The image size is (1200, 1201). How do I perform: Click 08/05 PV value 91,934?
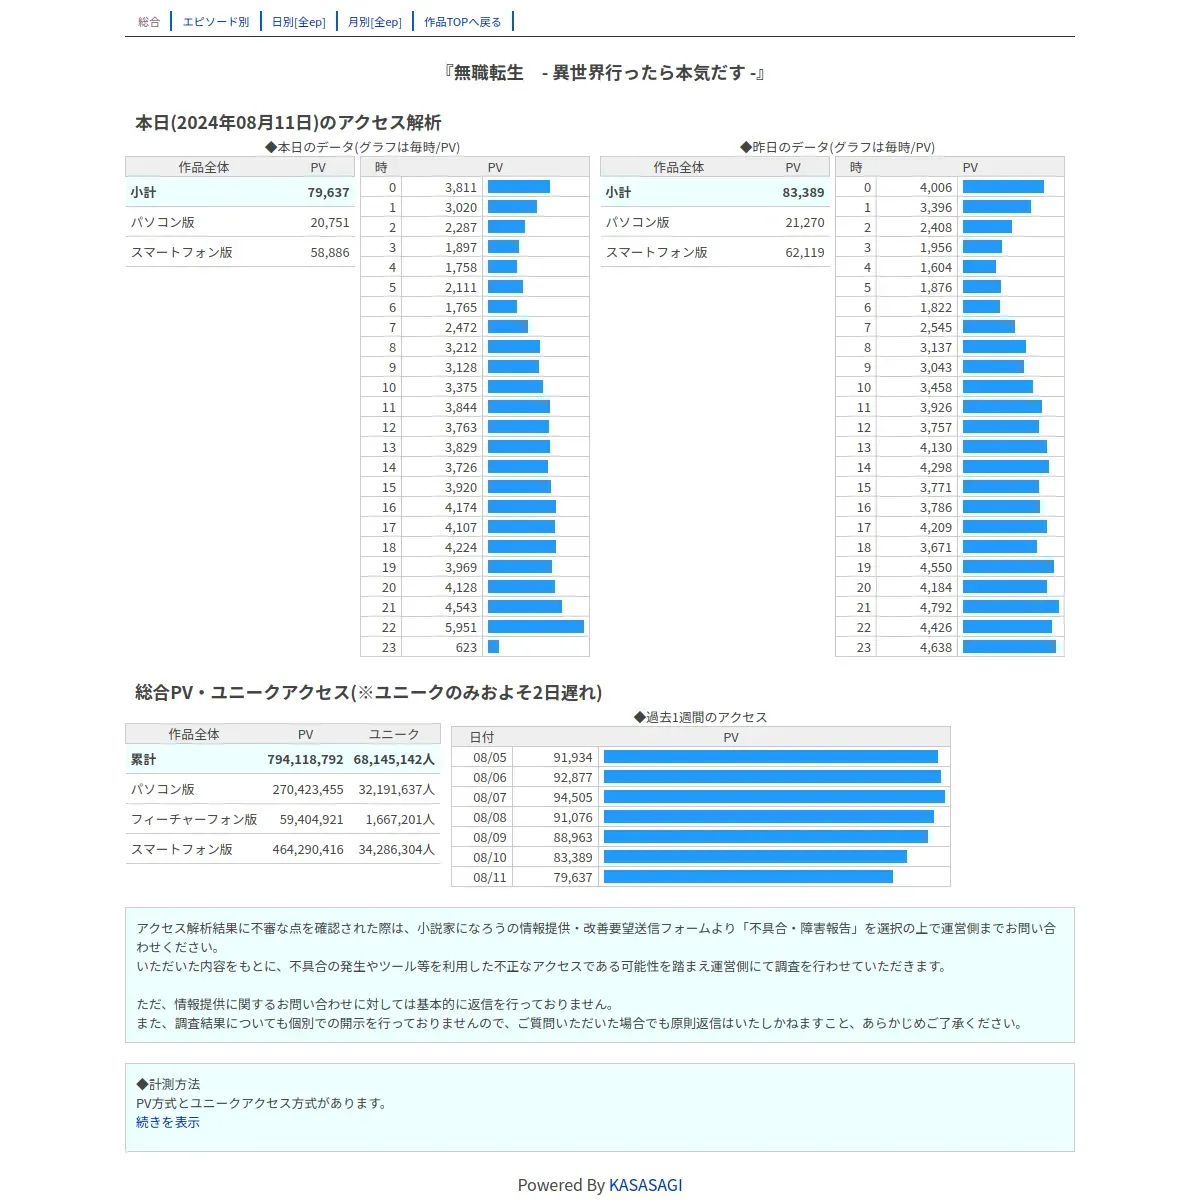573,758
